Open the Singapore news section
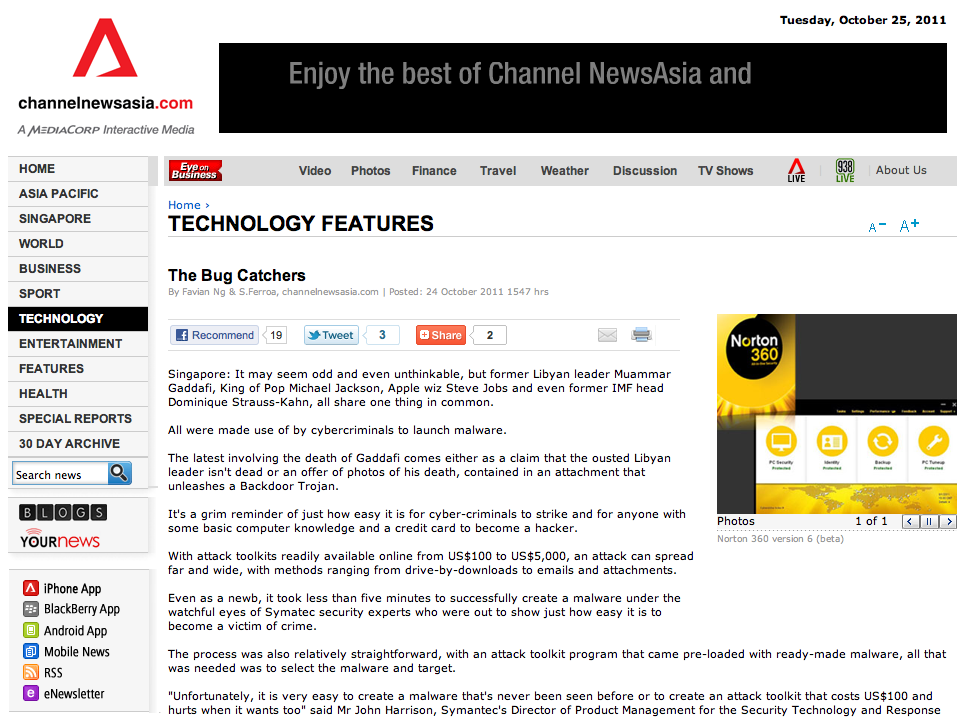 [x=55, y=219]
